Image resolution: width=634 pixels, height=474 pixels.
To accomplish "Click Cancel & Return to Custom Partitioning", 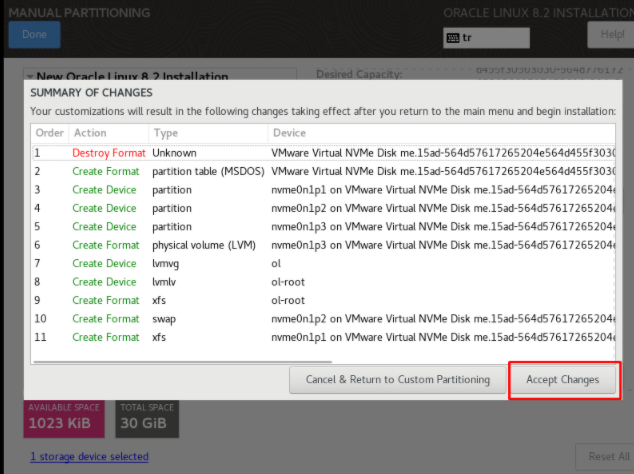I will tap(397, 379).
